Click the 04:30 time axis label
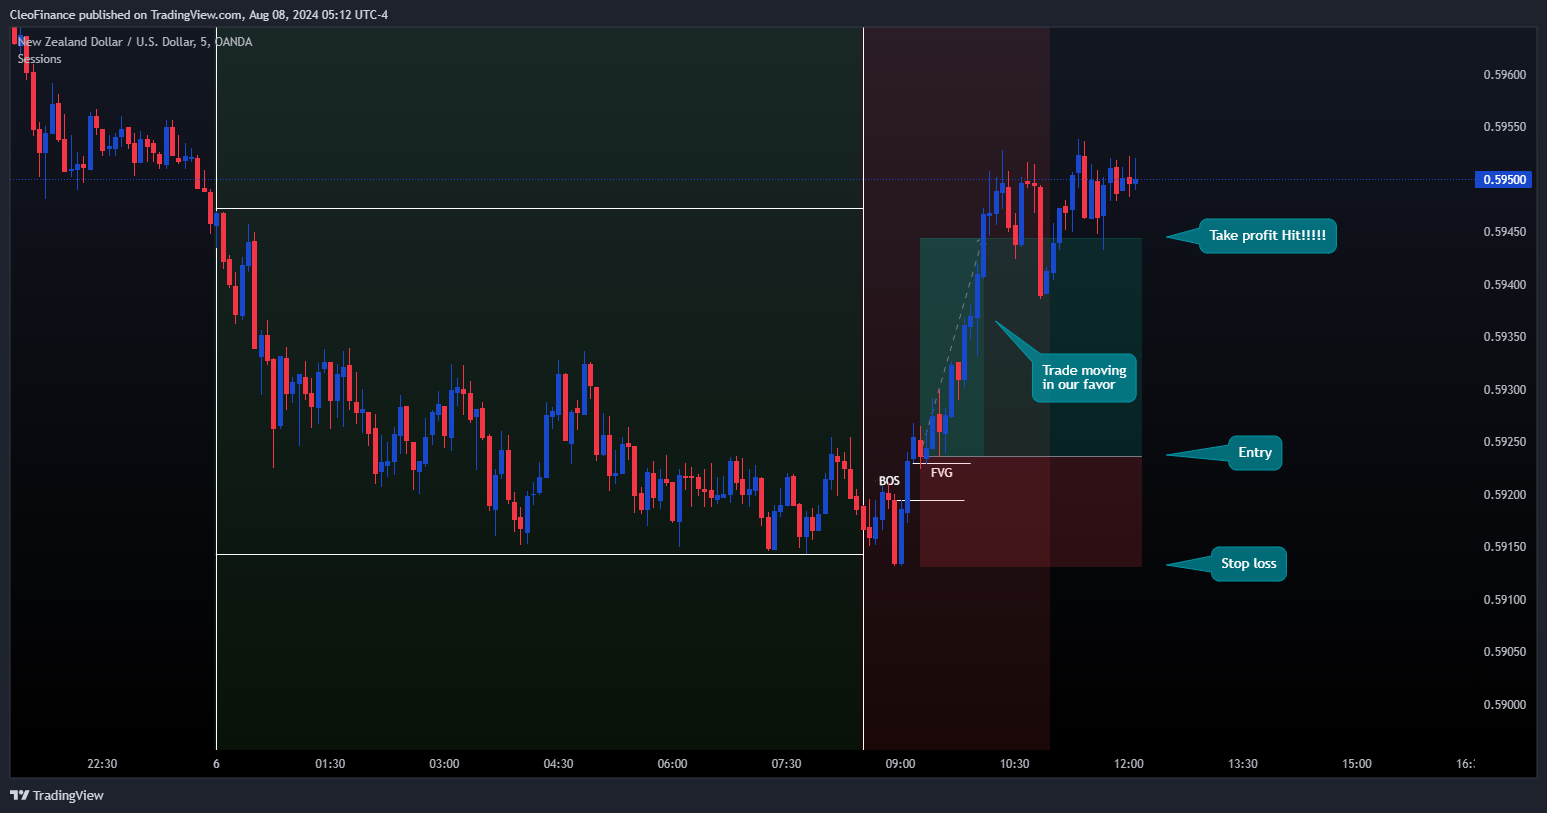 pos(558,764)
